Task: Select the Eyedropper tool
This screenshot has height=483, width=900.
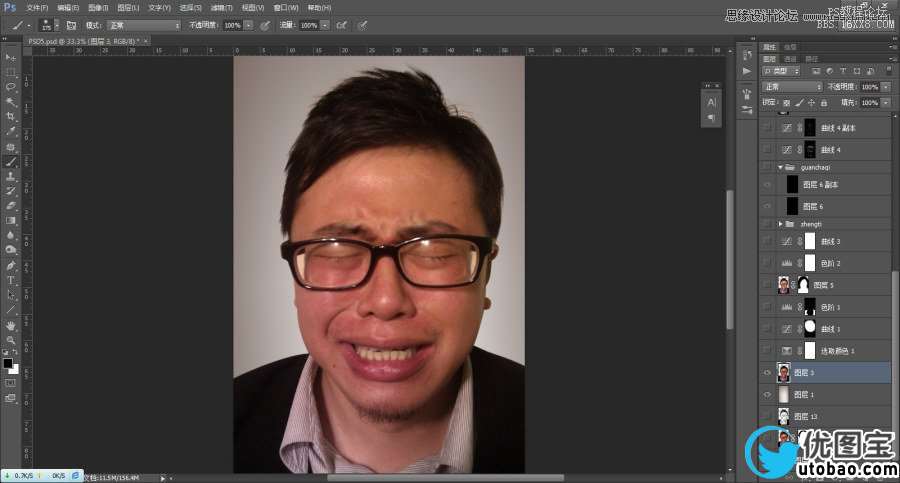Action: (x=10, y=132)
